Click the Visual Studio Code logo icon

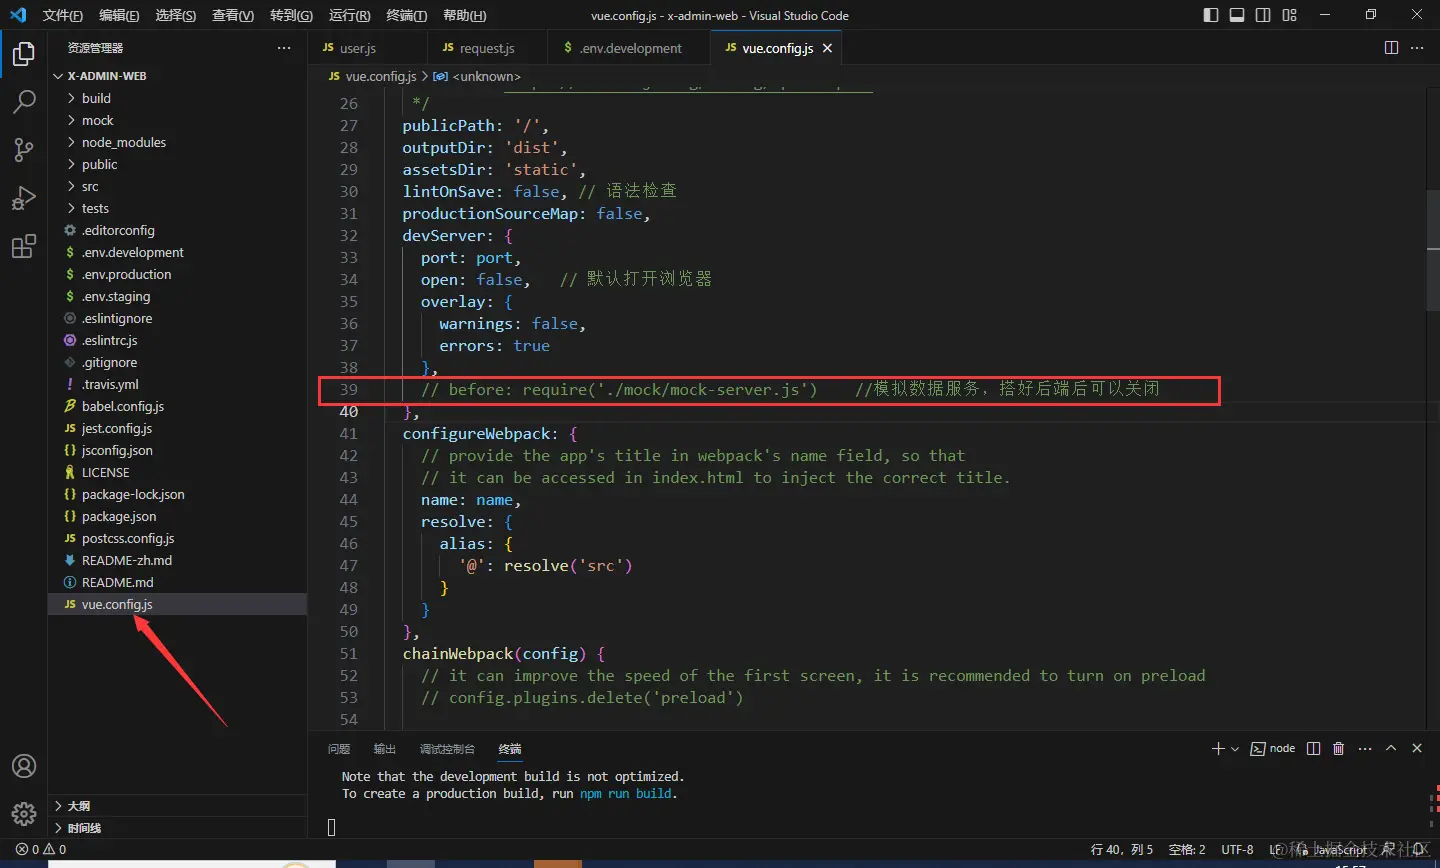[17, 15]
